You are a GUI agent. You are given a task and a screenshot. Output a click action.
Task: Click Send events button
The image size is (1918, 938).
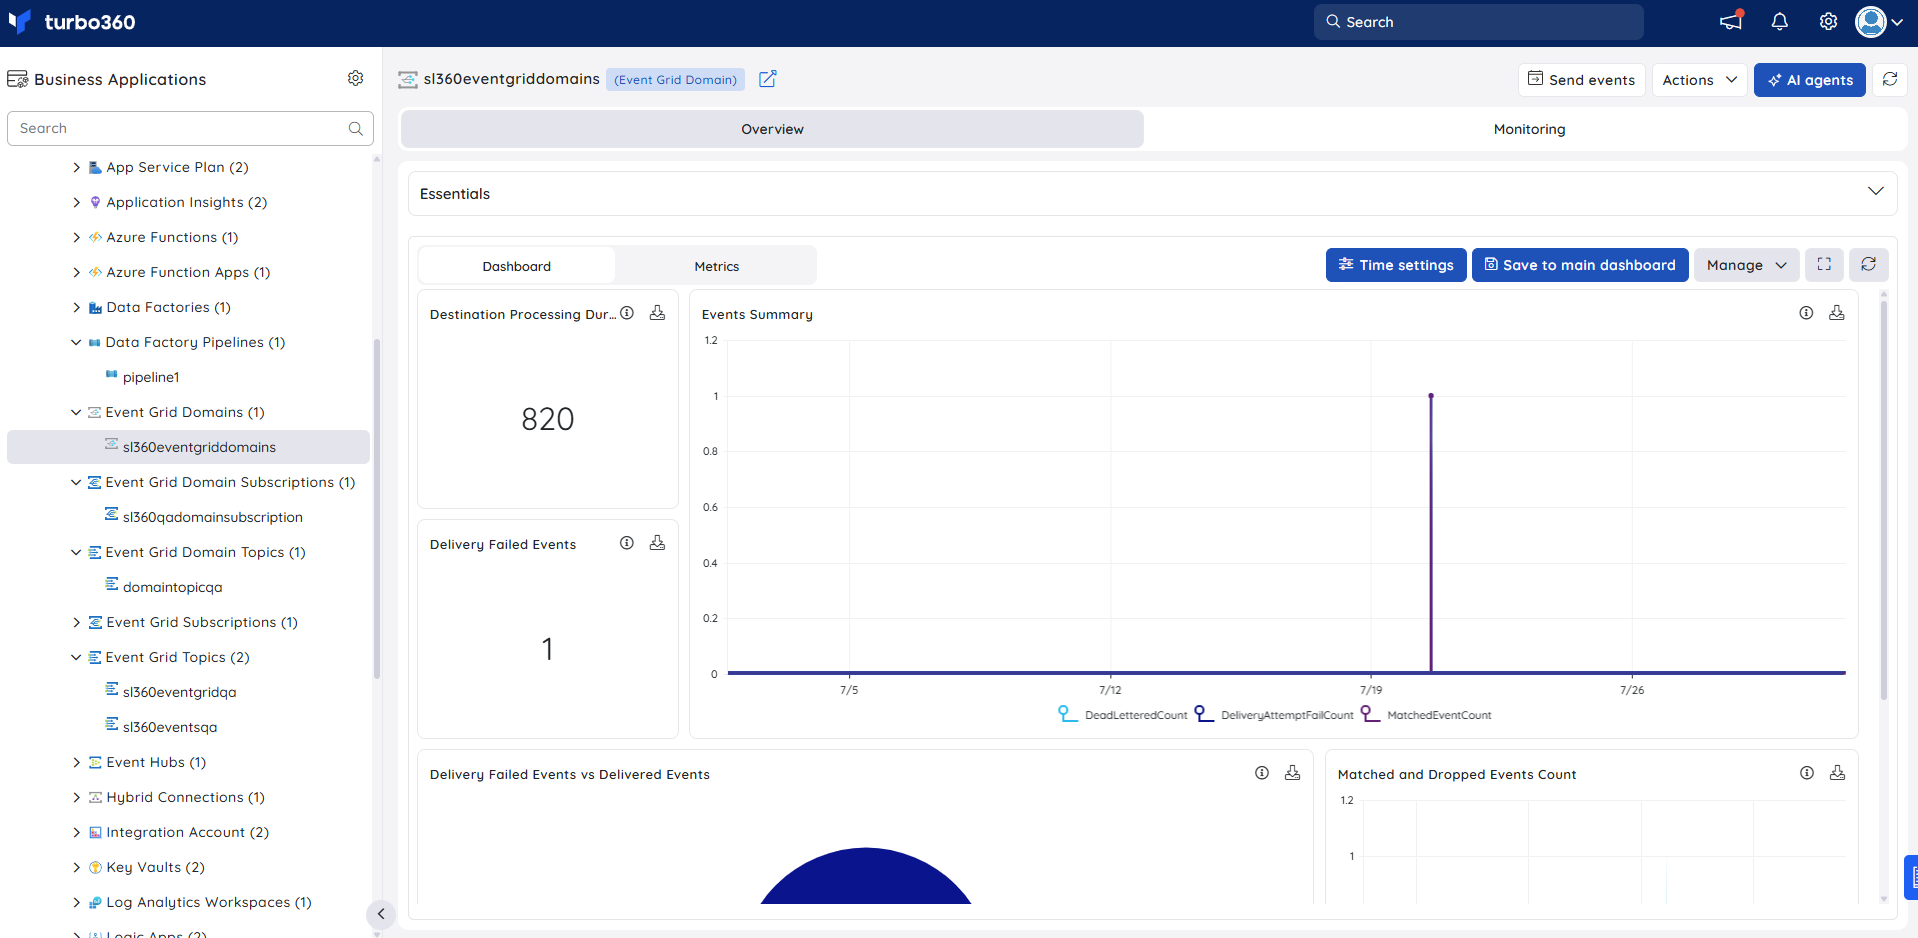click(x=1582, y=80)
